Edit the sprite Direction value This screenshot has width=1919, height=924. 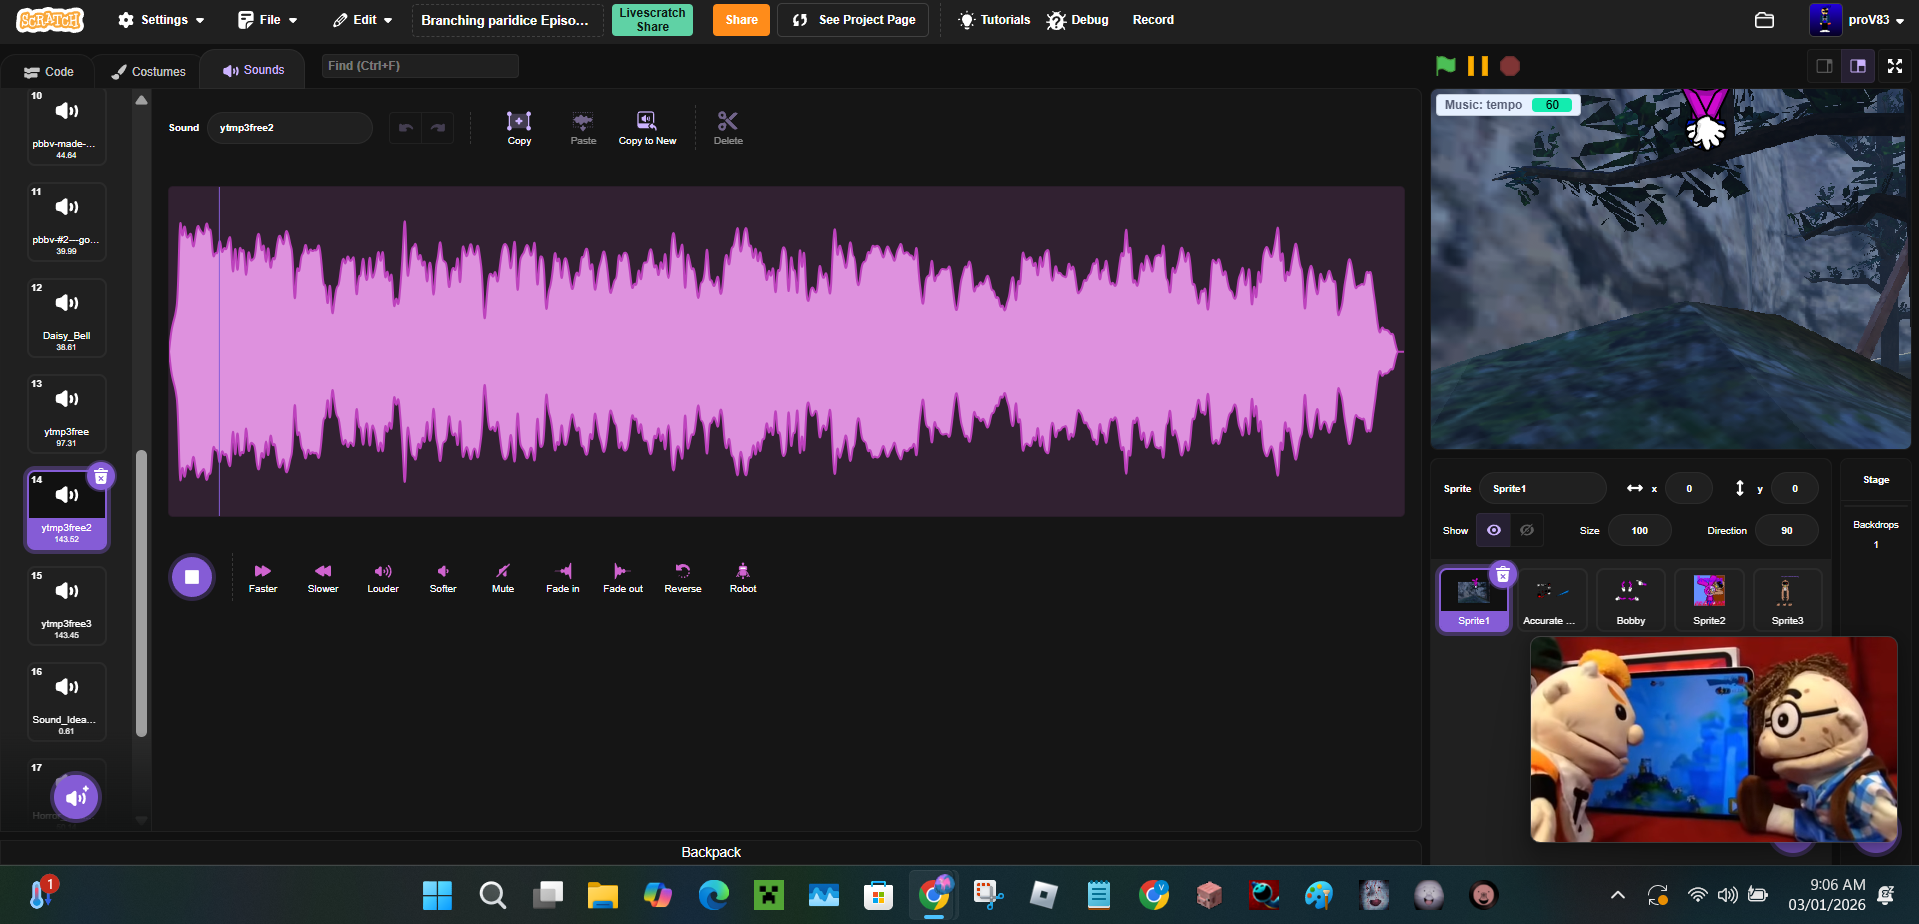click(1786, 531)
